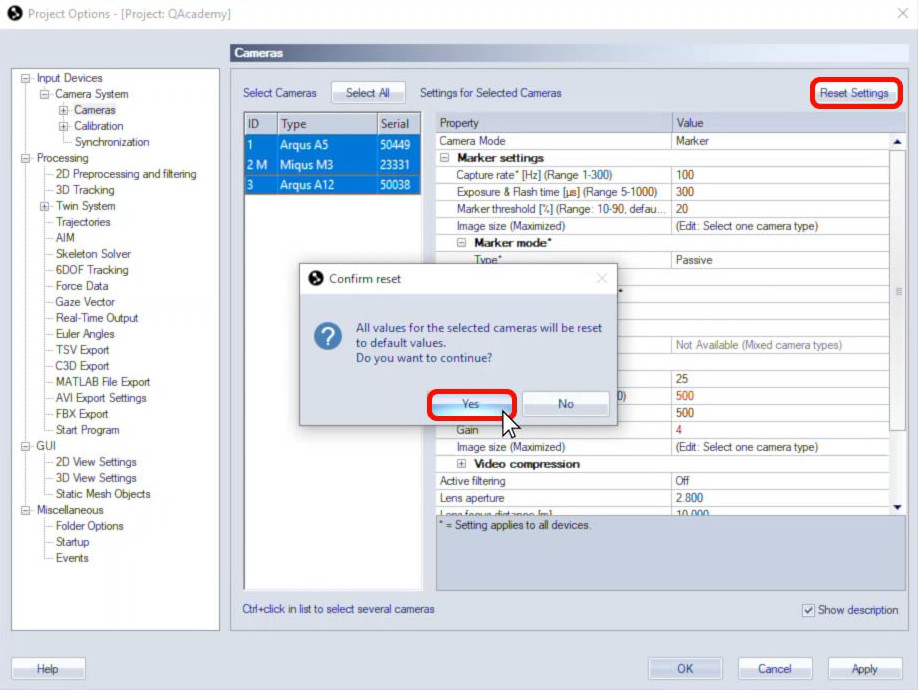Decline the reset with No button

pyautogui.click(x=566, y=404)
